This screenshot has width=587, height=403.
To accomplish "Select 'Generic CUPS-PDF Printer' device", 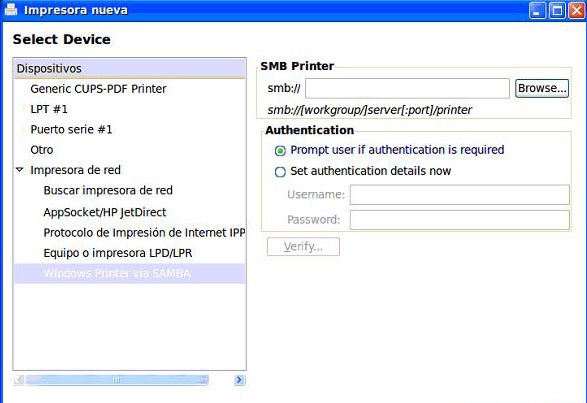I will (98, 89).
